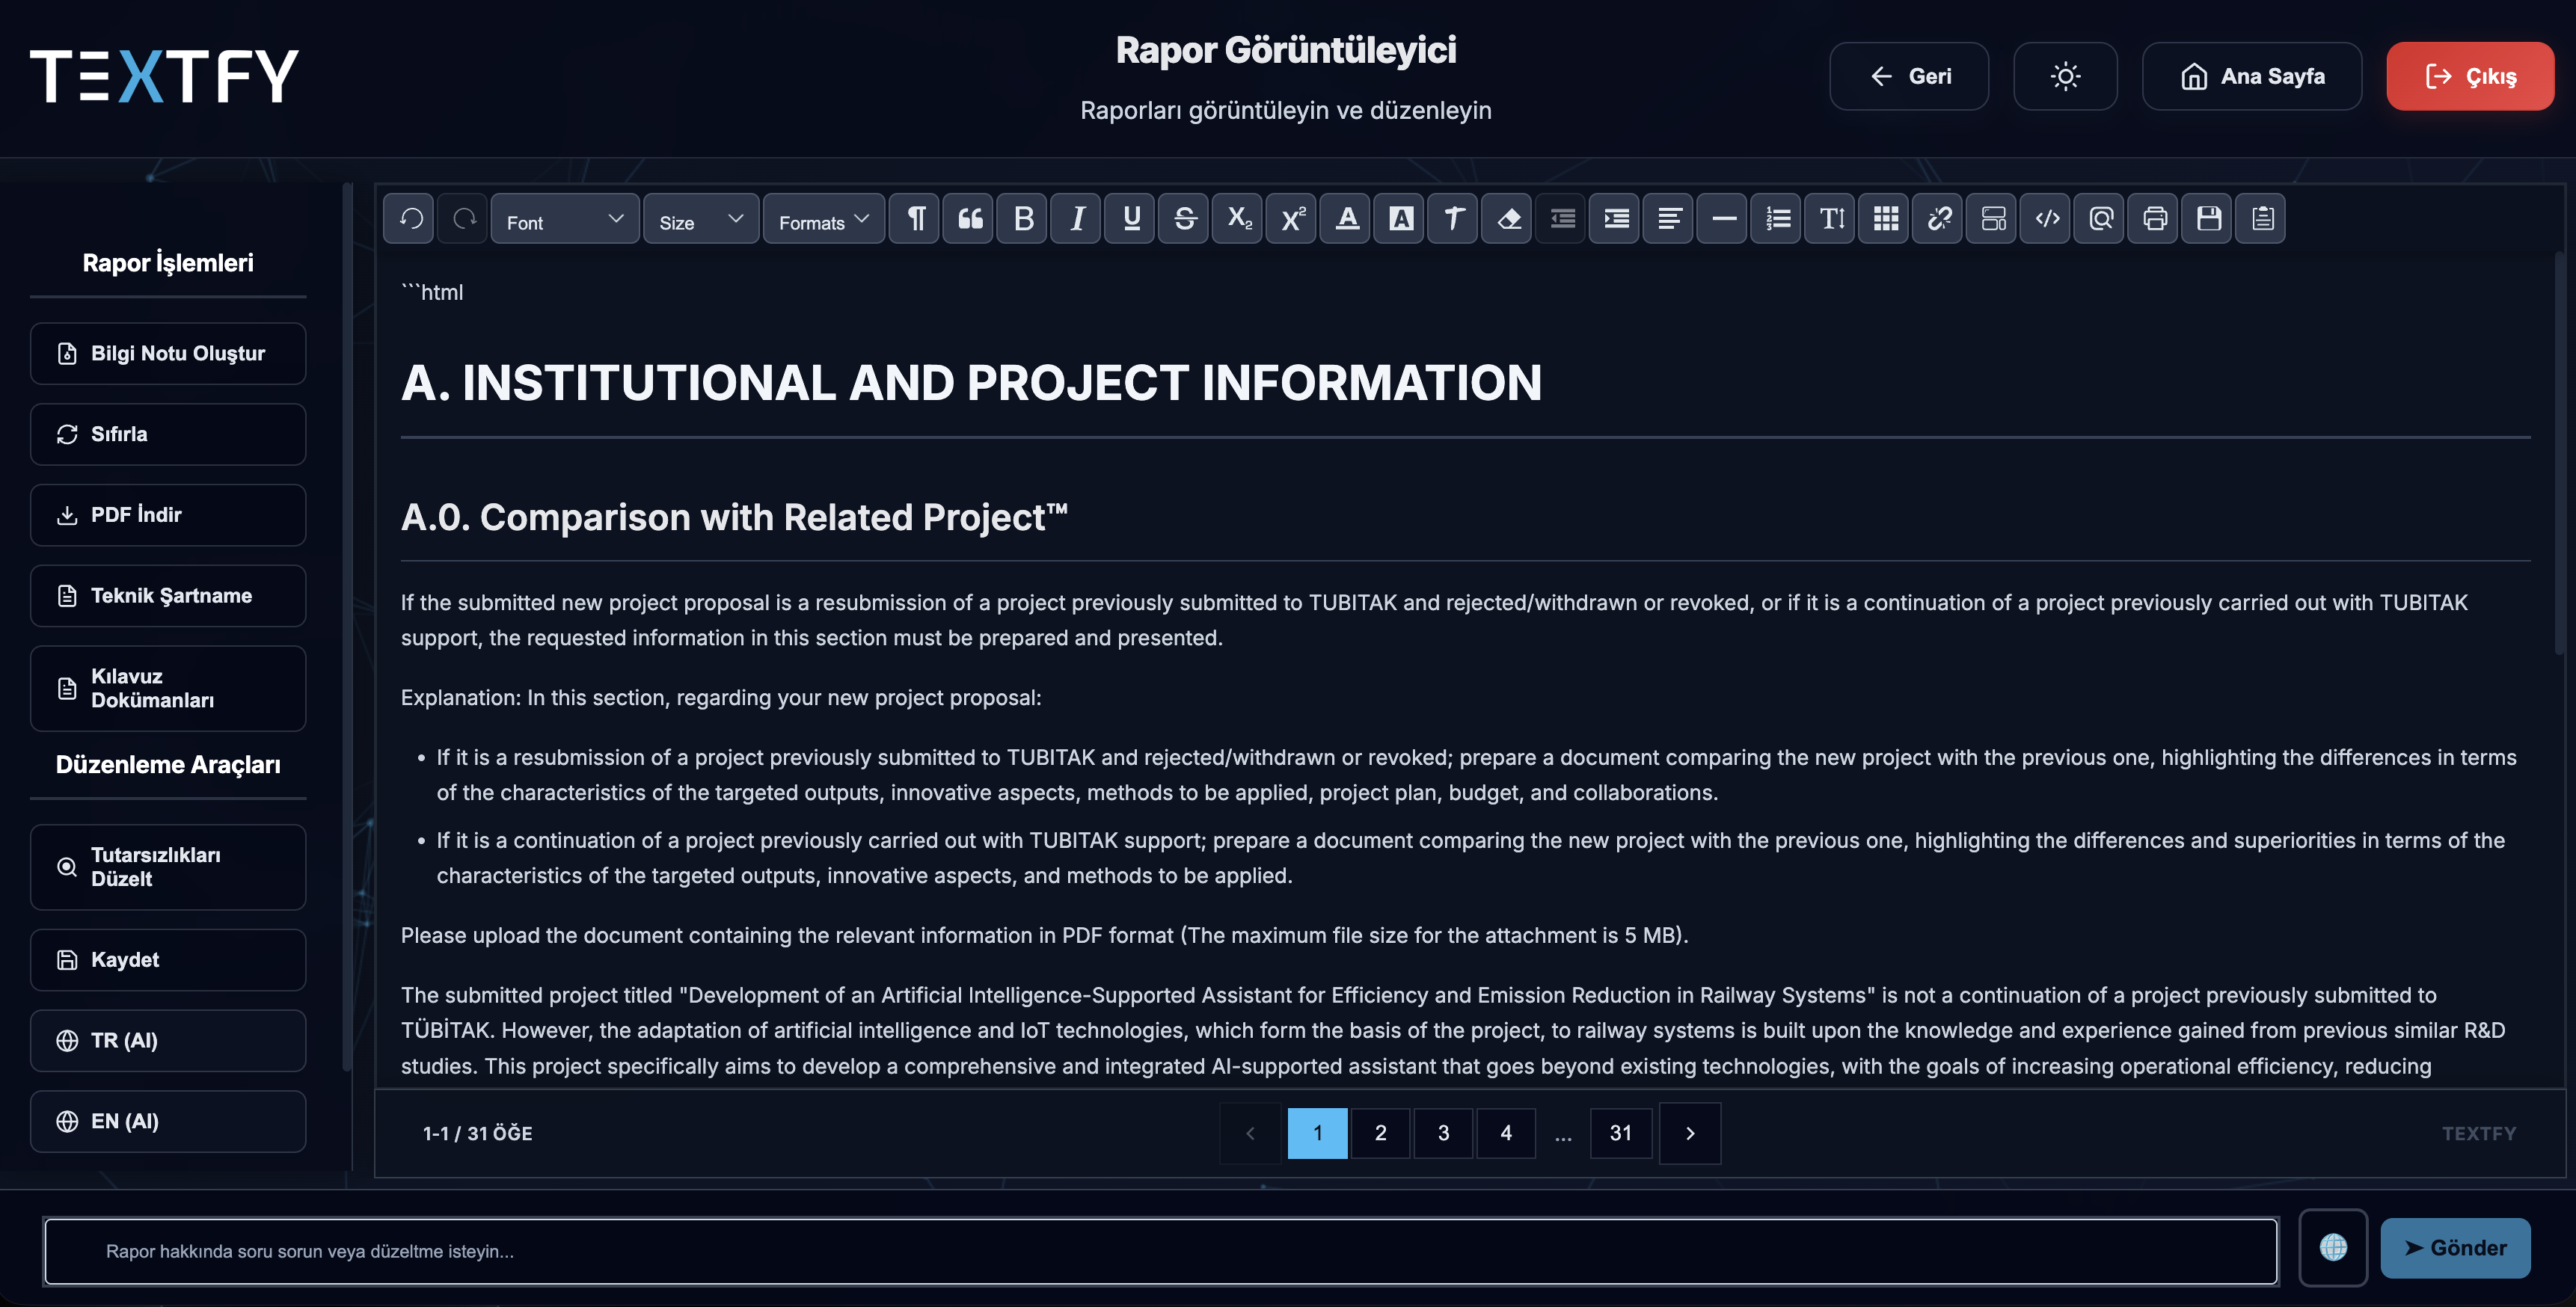Go to page 3 in pagination
2576x1307 pixels.
(x=1442, y=1133)
